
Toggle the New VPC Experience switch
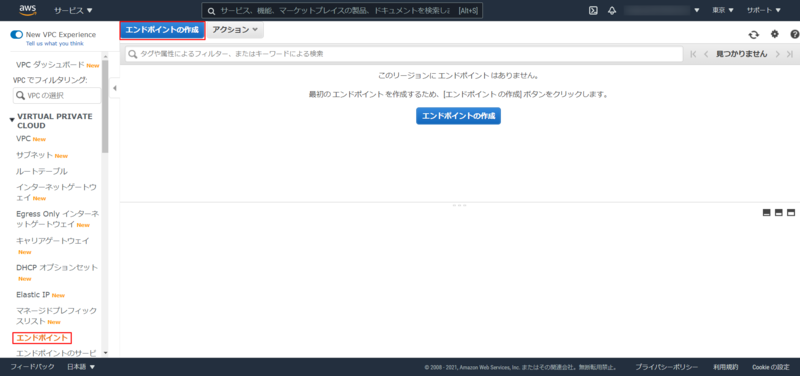[x=17, y=35]
